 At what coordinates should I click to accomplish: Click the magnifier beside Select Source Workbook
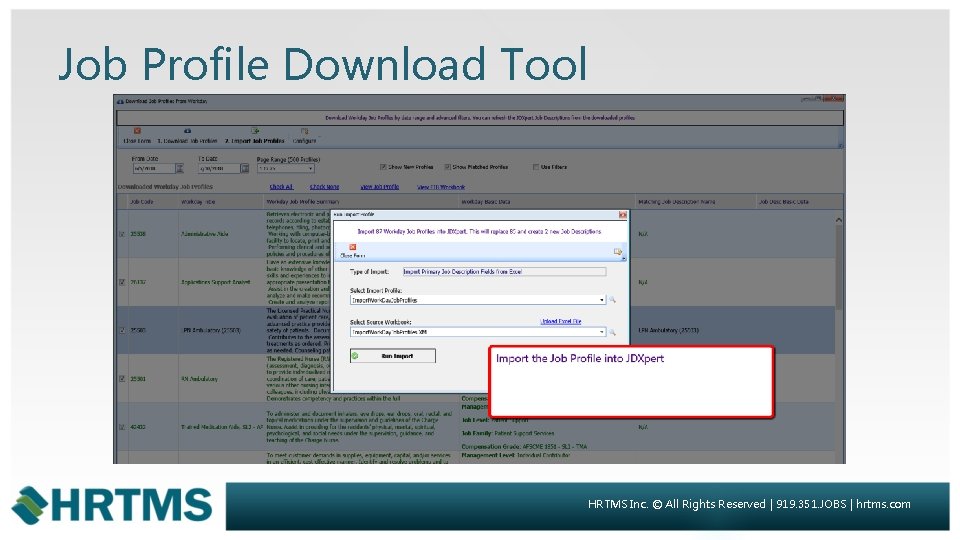(612, 332)
